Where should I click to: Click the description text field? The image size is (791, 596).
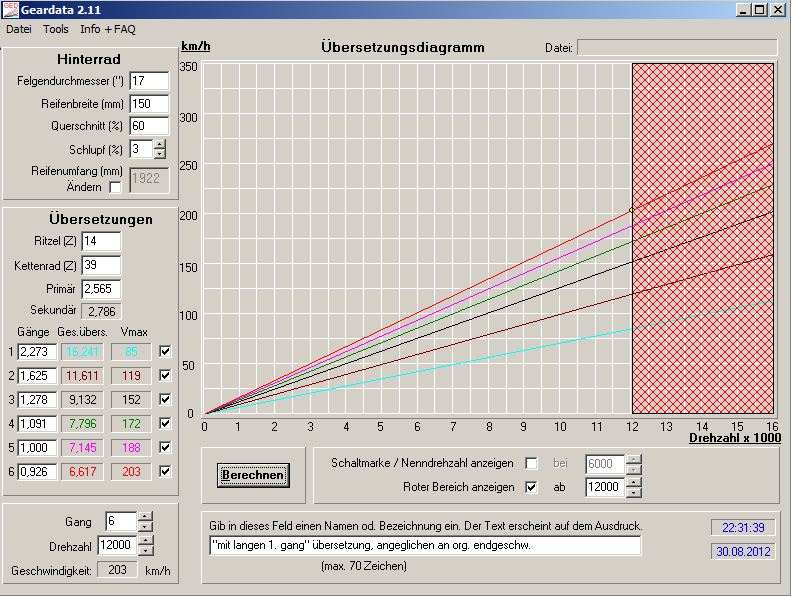(424, 545)
